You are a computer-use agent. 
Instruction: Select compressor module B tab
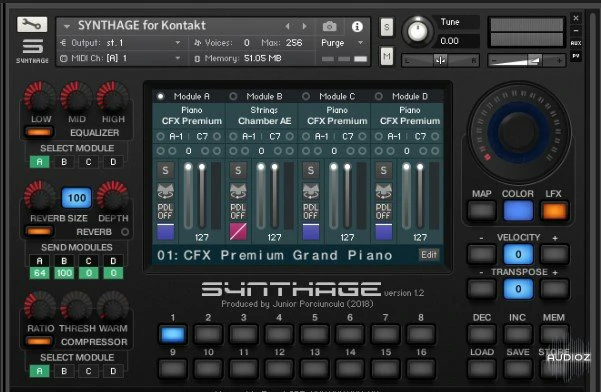pyautogui.click(x=64, y=371)
